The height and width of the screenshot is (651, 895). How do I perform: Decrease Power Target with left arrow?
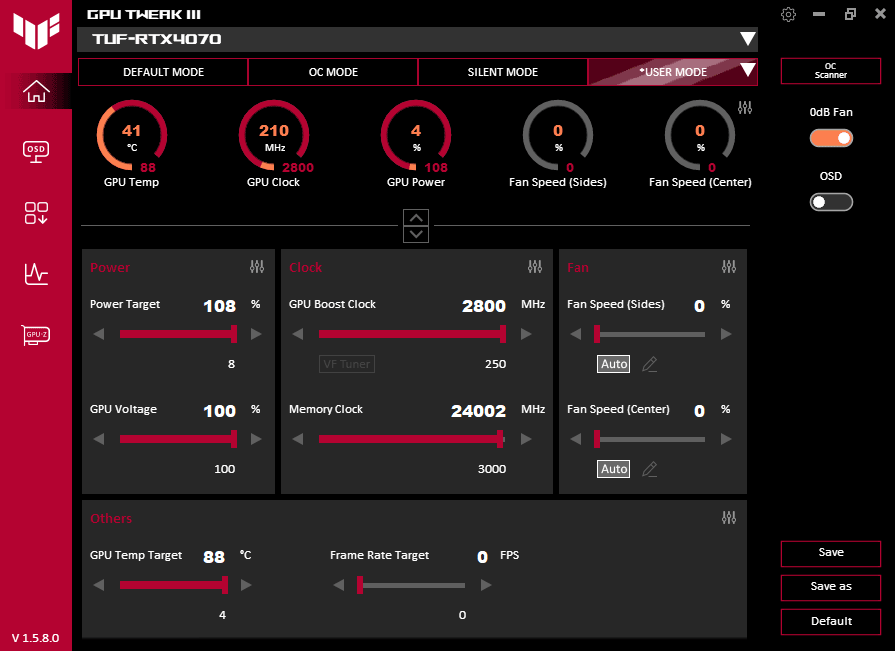[99, 334]
